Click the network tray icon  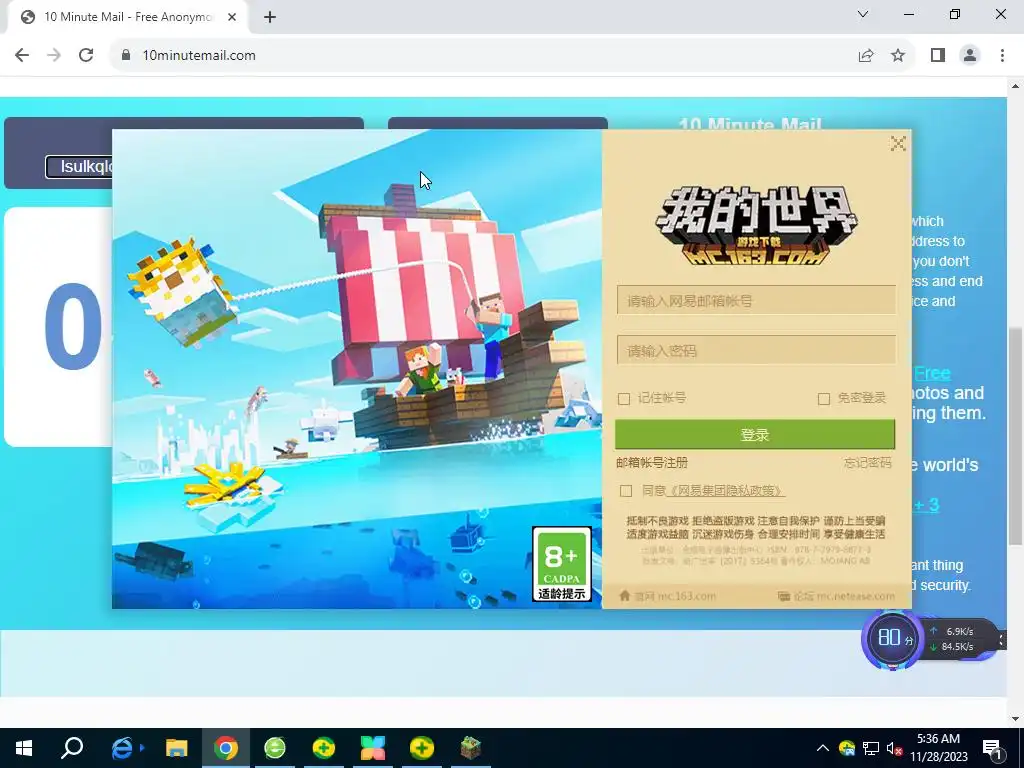[x=871, y=748]
